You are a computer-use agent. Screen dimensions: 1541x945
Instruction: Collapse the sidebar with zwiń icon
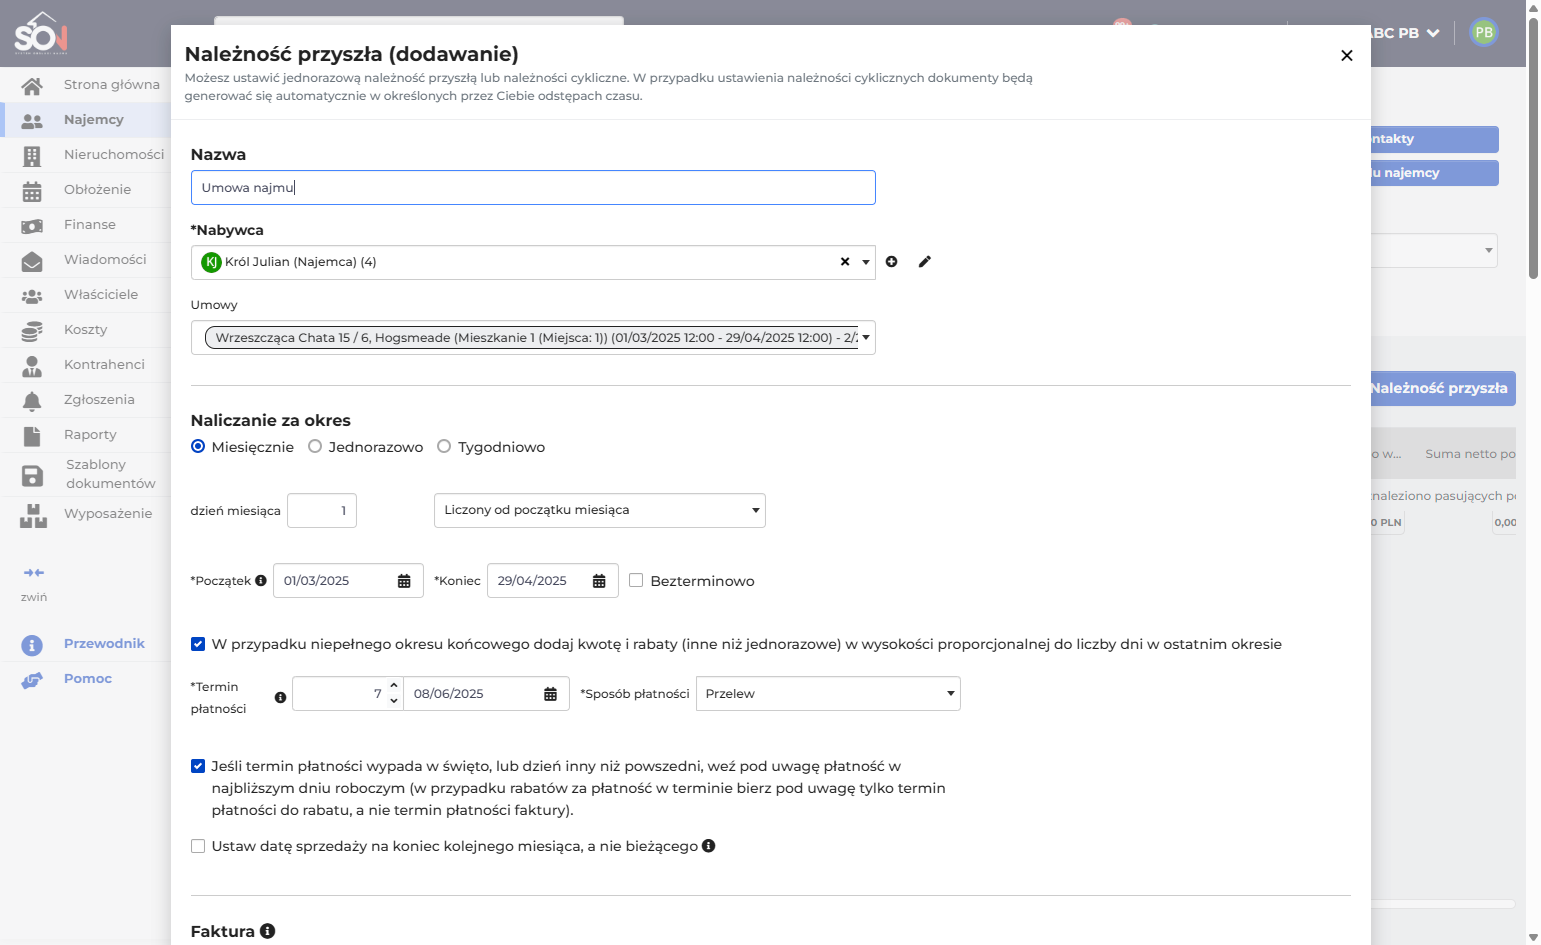(34, 573)
